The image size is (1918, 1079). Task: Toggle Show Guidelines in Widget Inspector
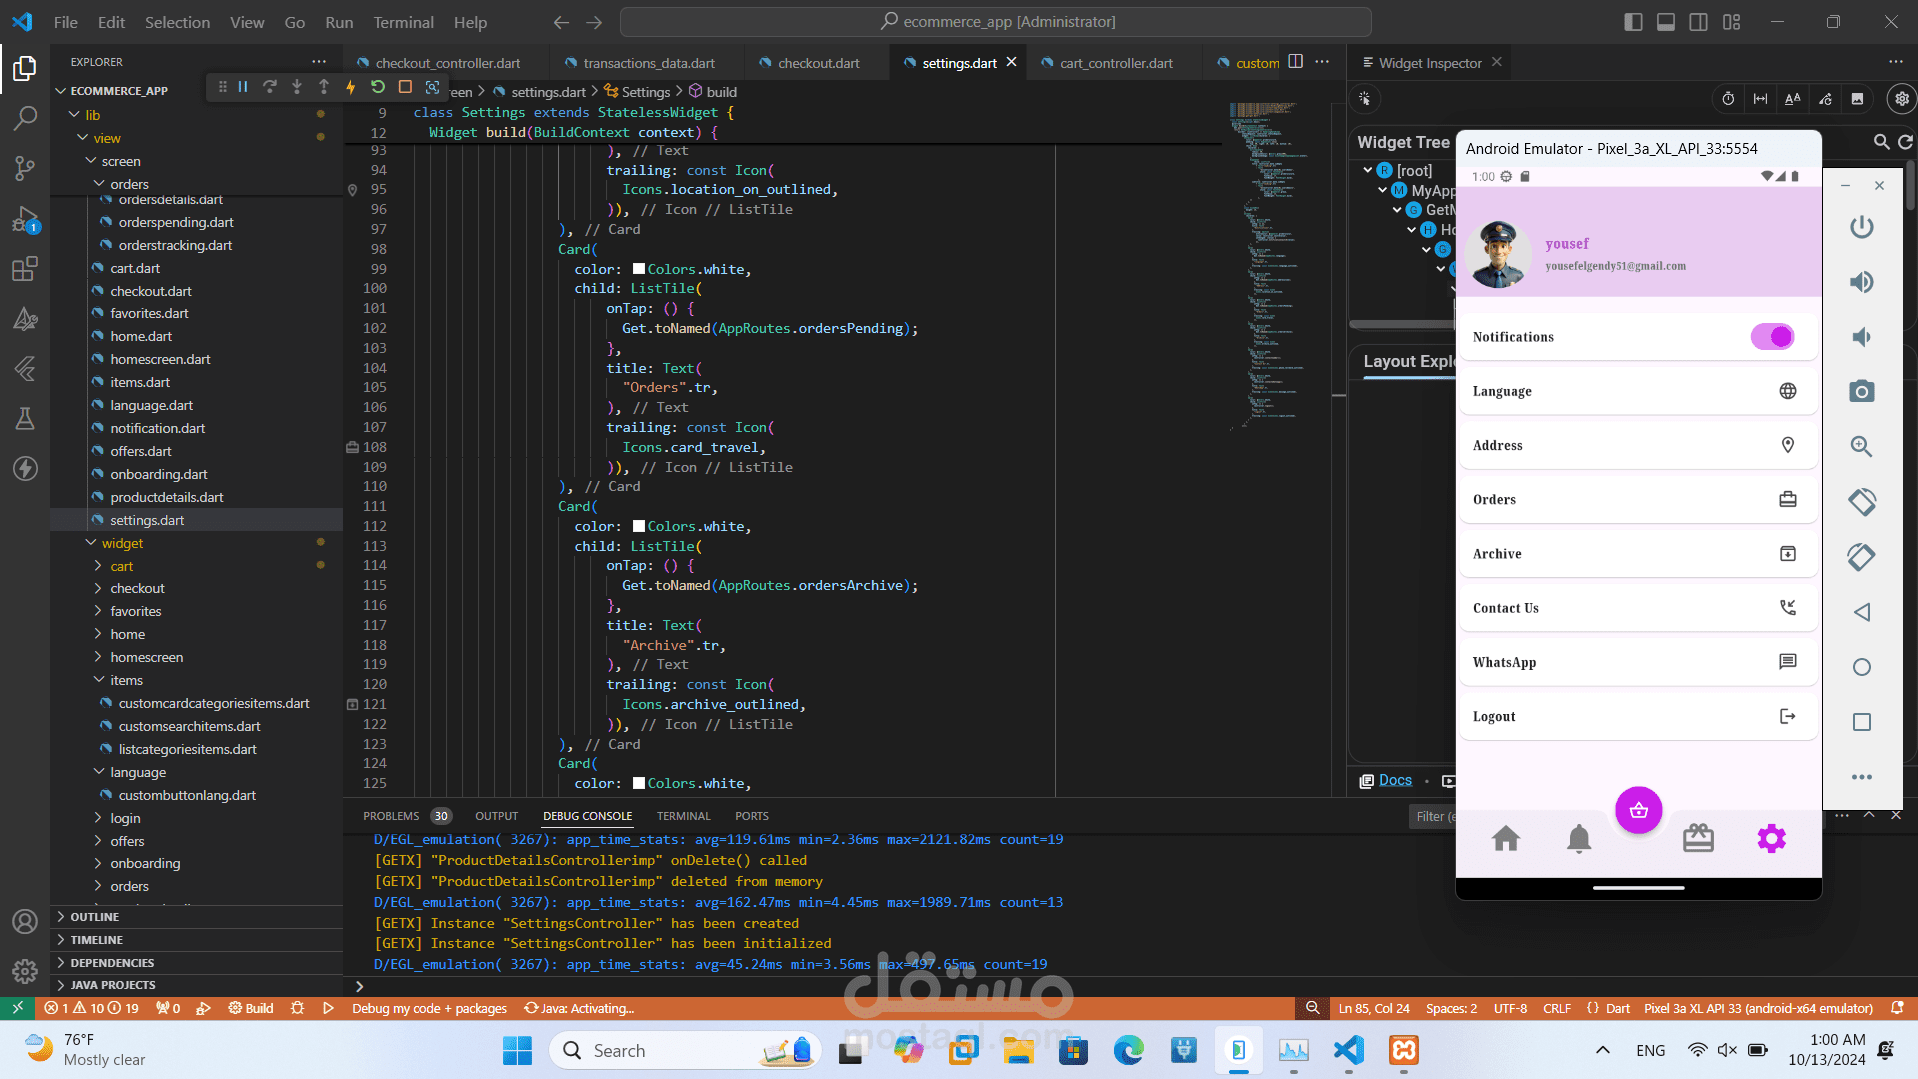(x=1760, y=99)
